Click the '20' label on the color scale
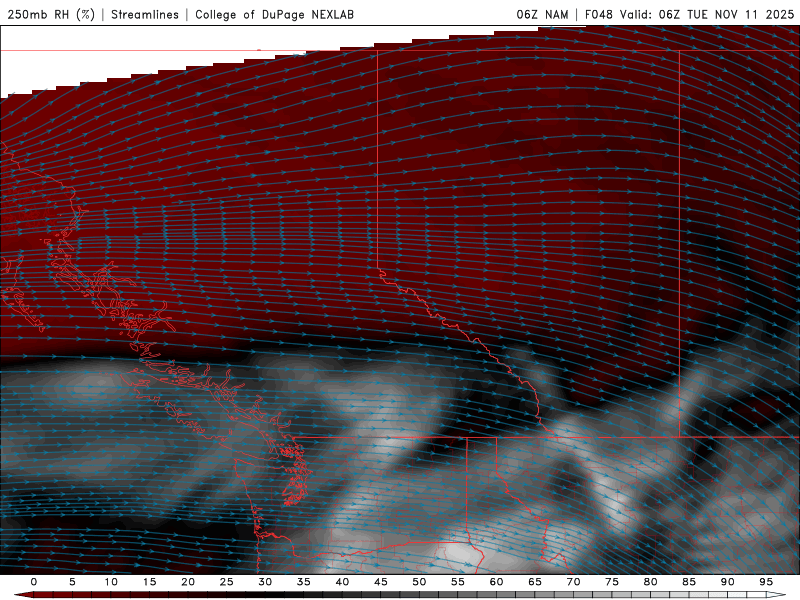 188,582
